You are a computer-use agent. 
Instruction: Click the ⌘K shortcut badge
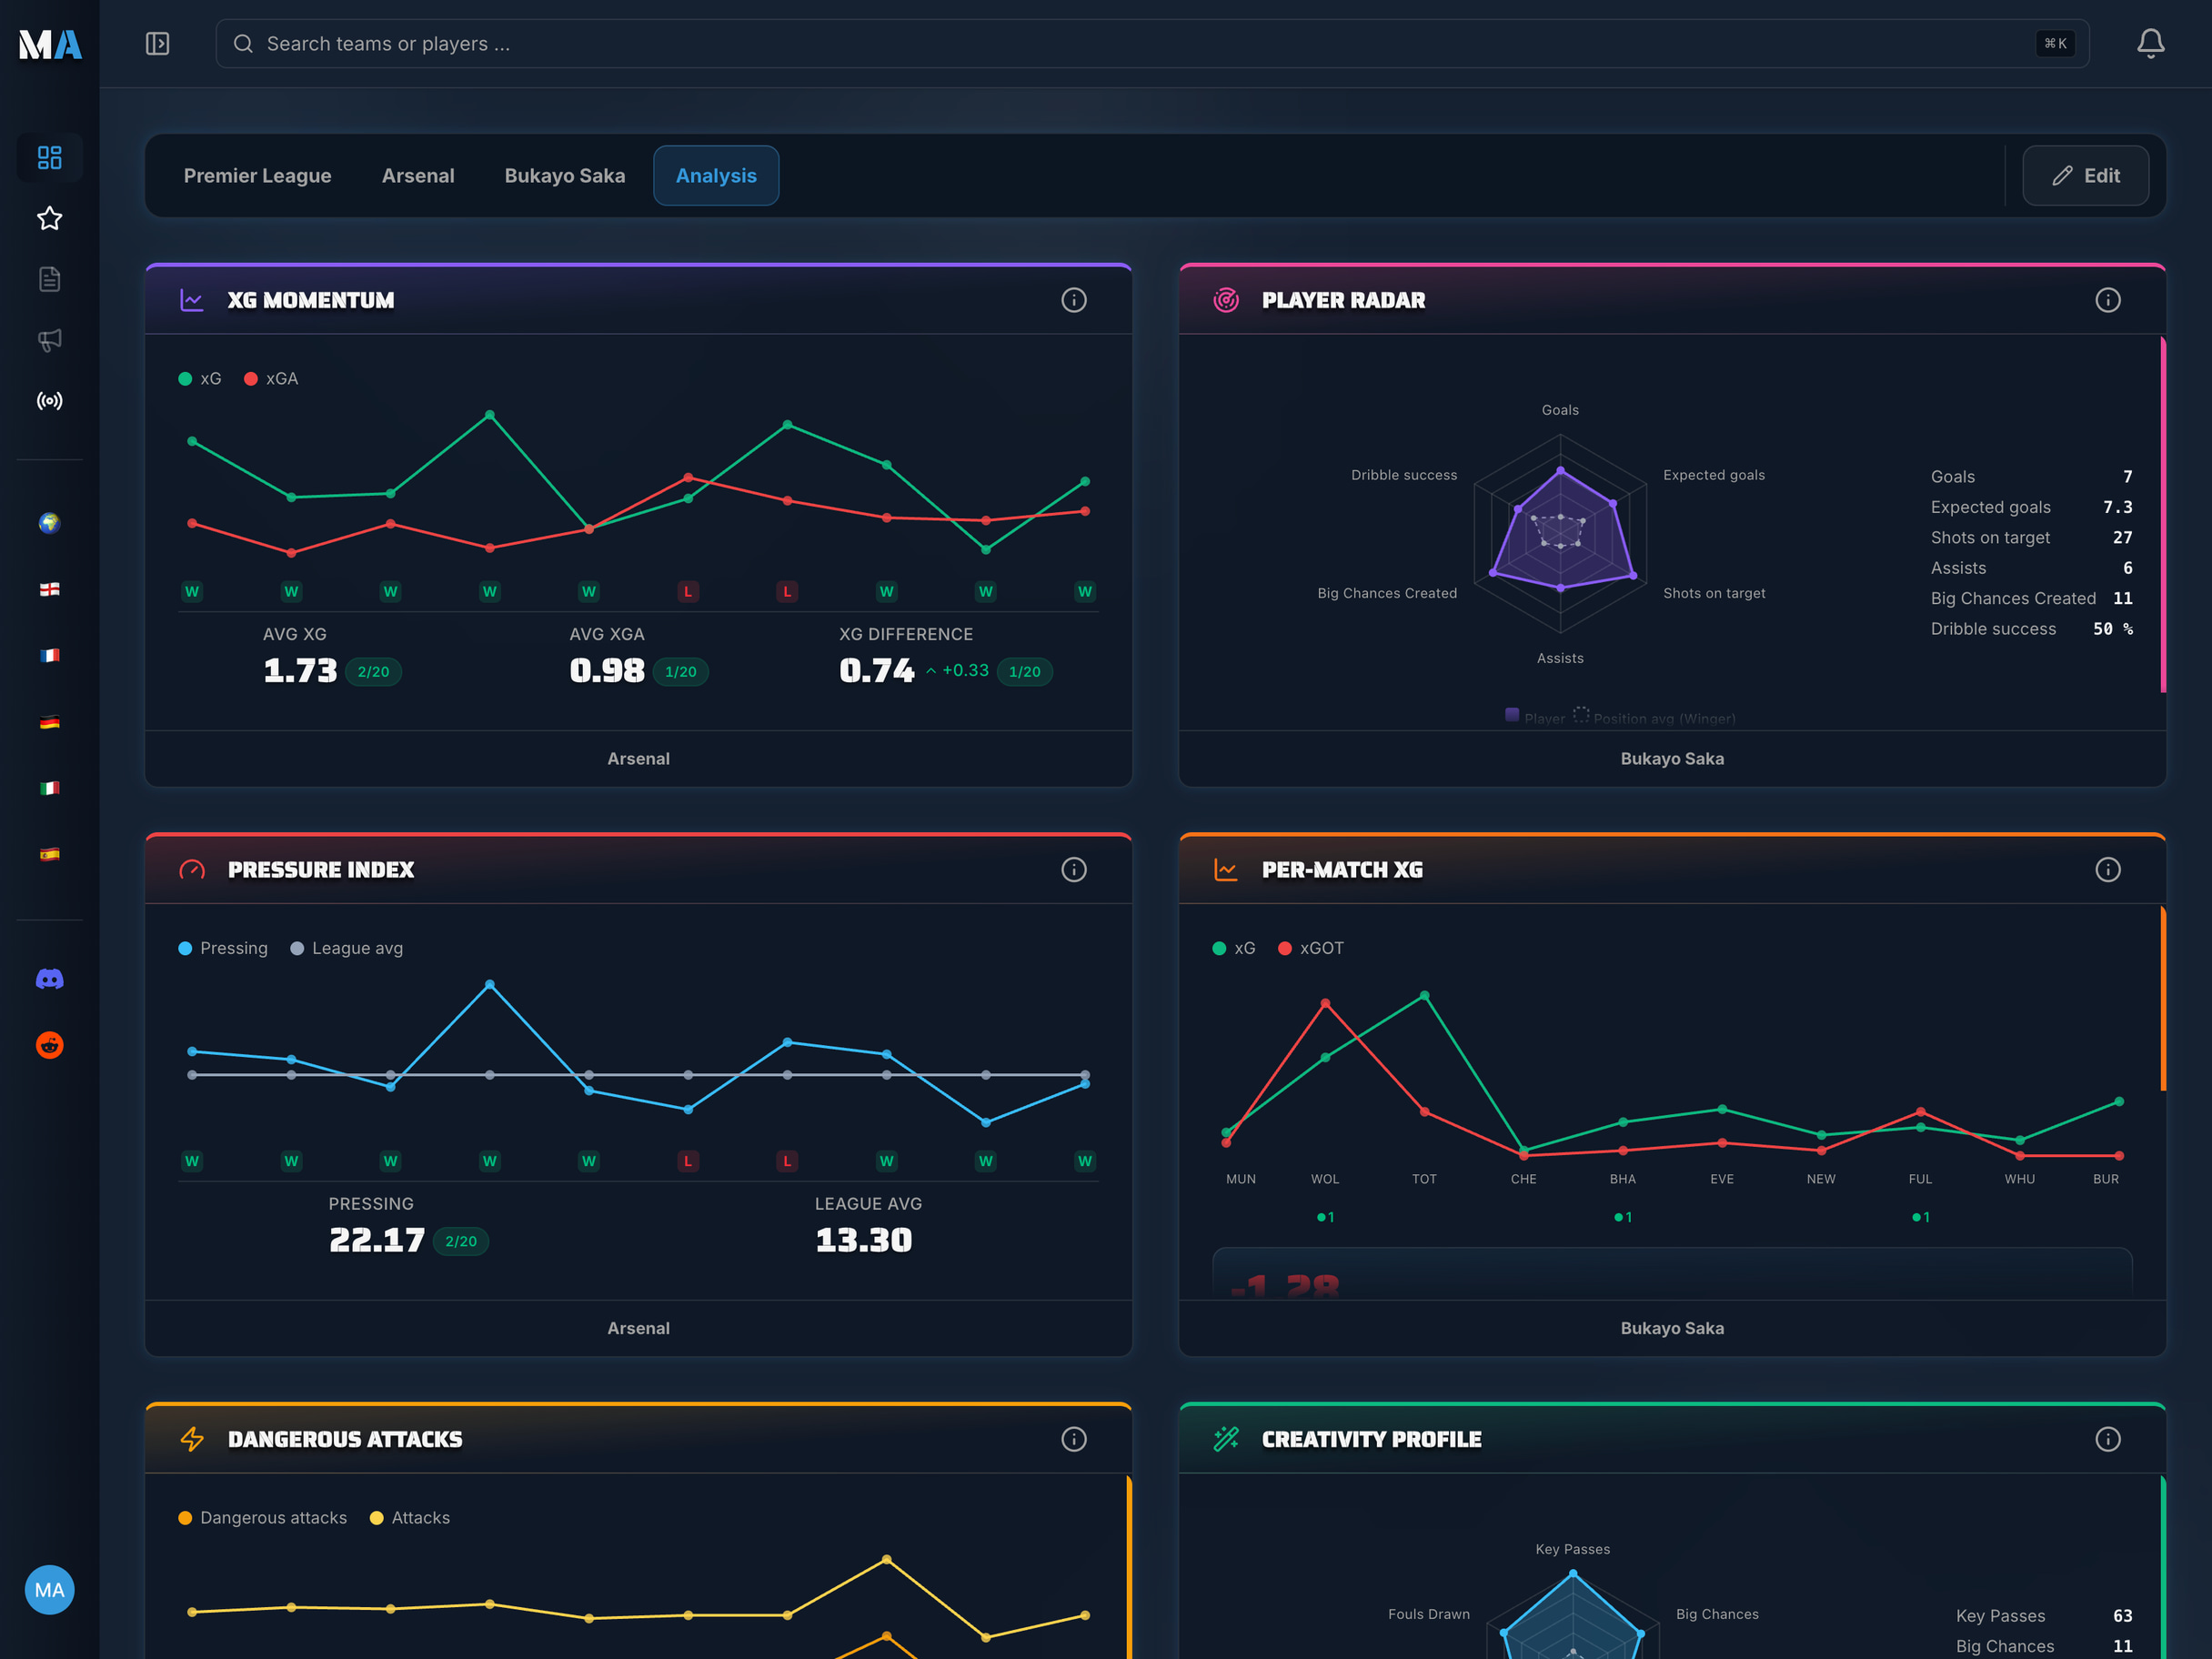pos(2055,44)
